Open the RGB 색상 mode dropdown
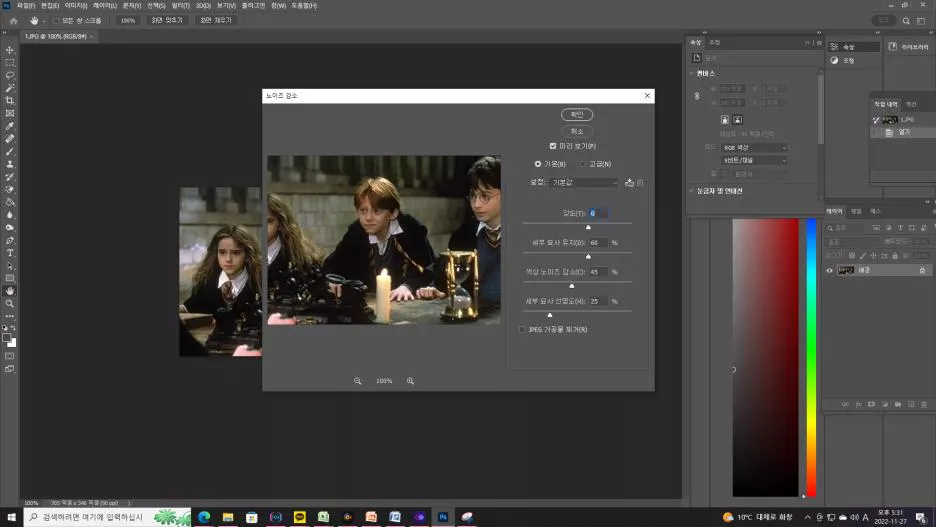The image size is (936, 527). click(754, 148)
